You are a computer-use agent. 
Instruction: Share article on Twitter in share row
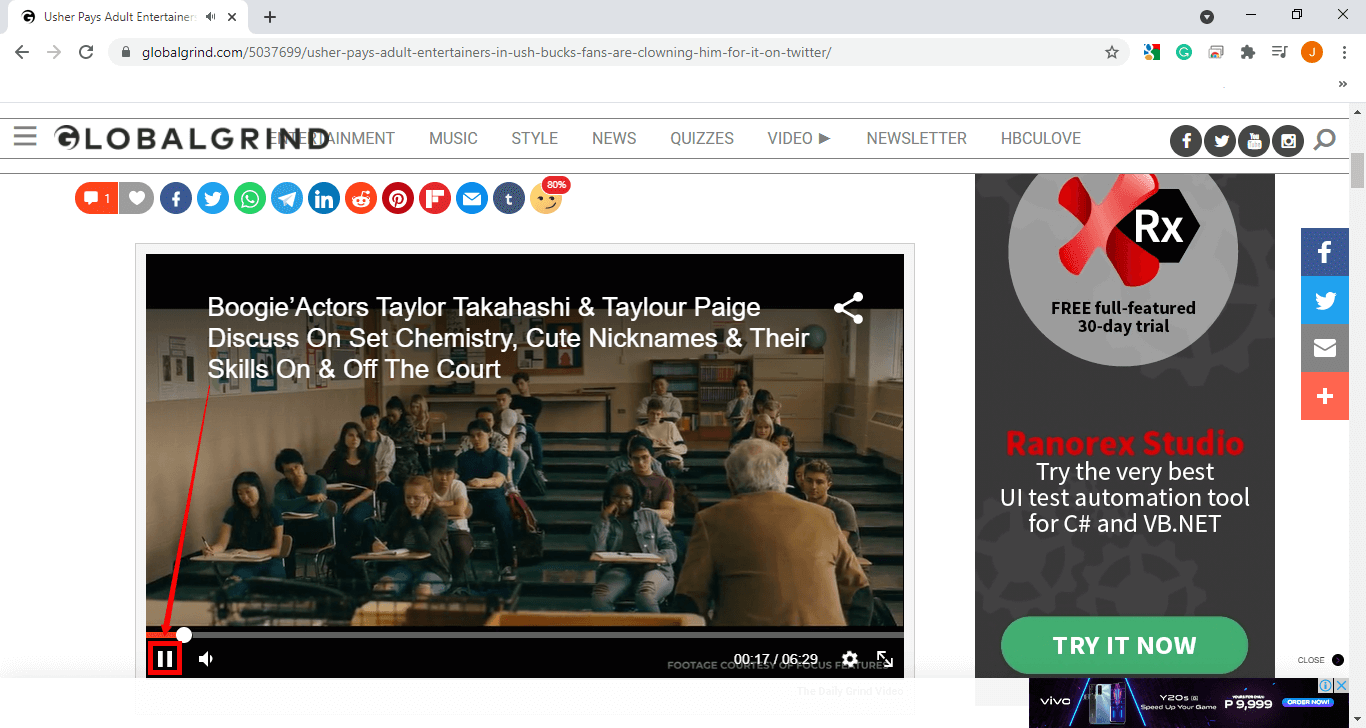[x=213, y=198]
